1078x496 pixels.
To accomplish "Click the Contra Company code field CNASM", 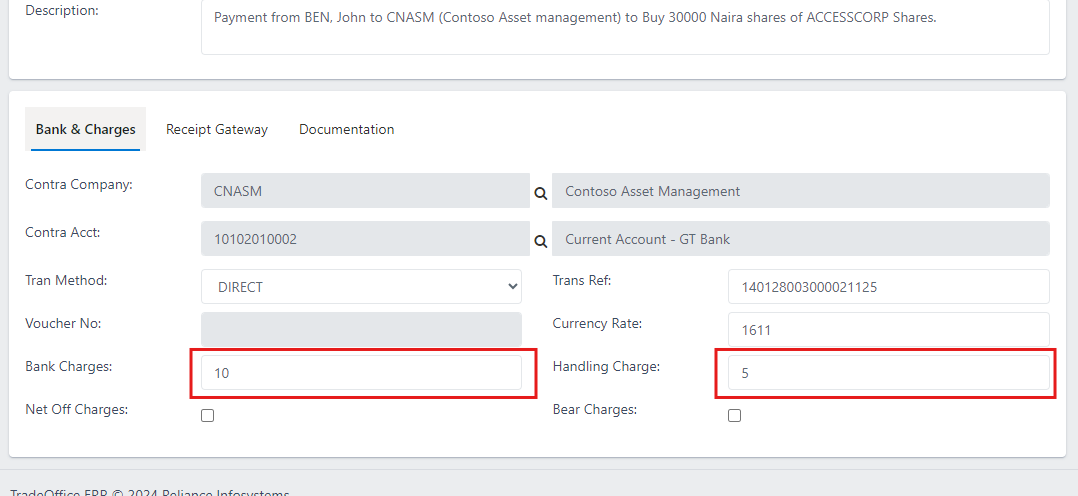I will click(366, 191).
